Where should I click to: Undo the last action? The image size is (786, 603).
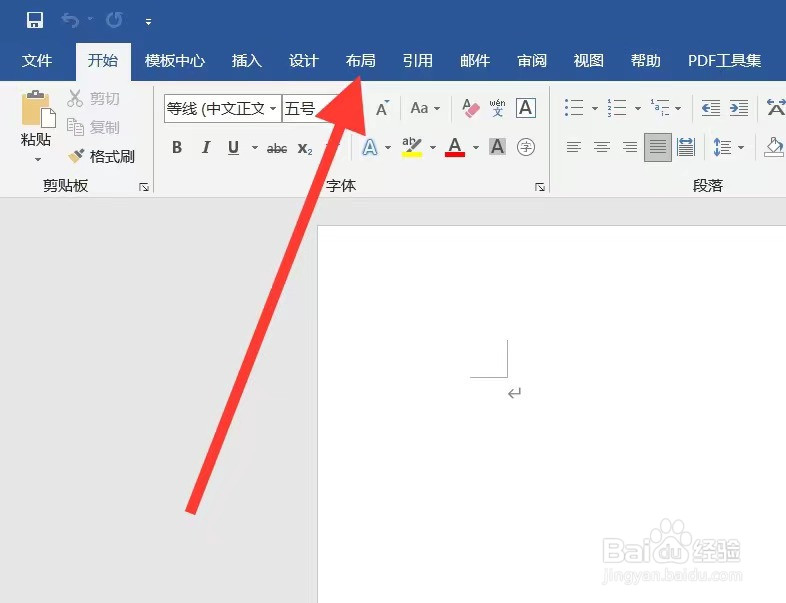pos(71,20)
